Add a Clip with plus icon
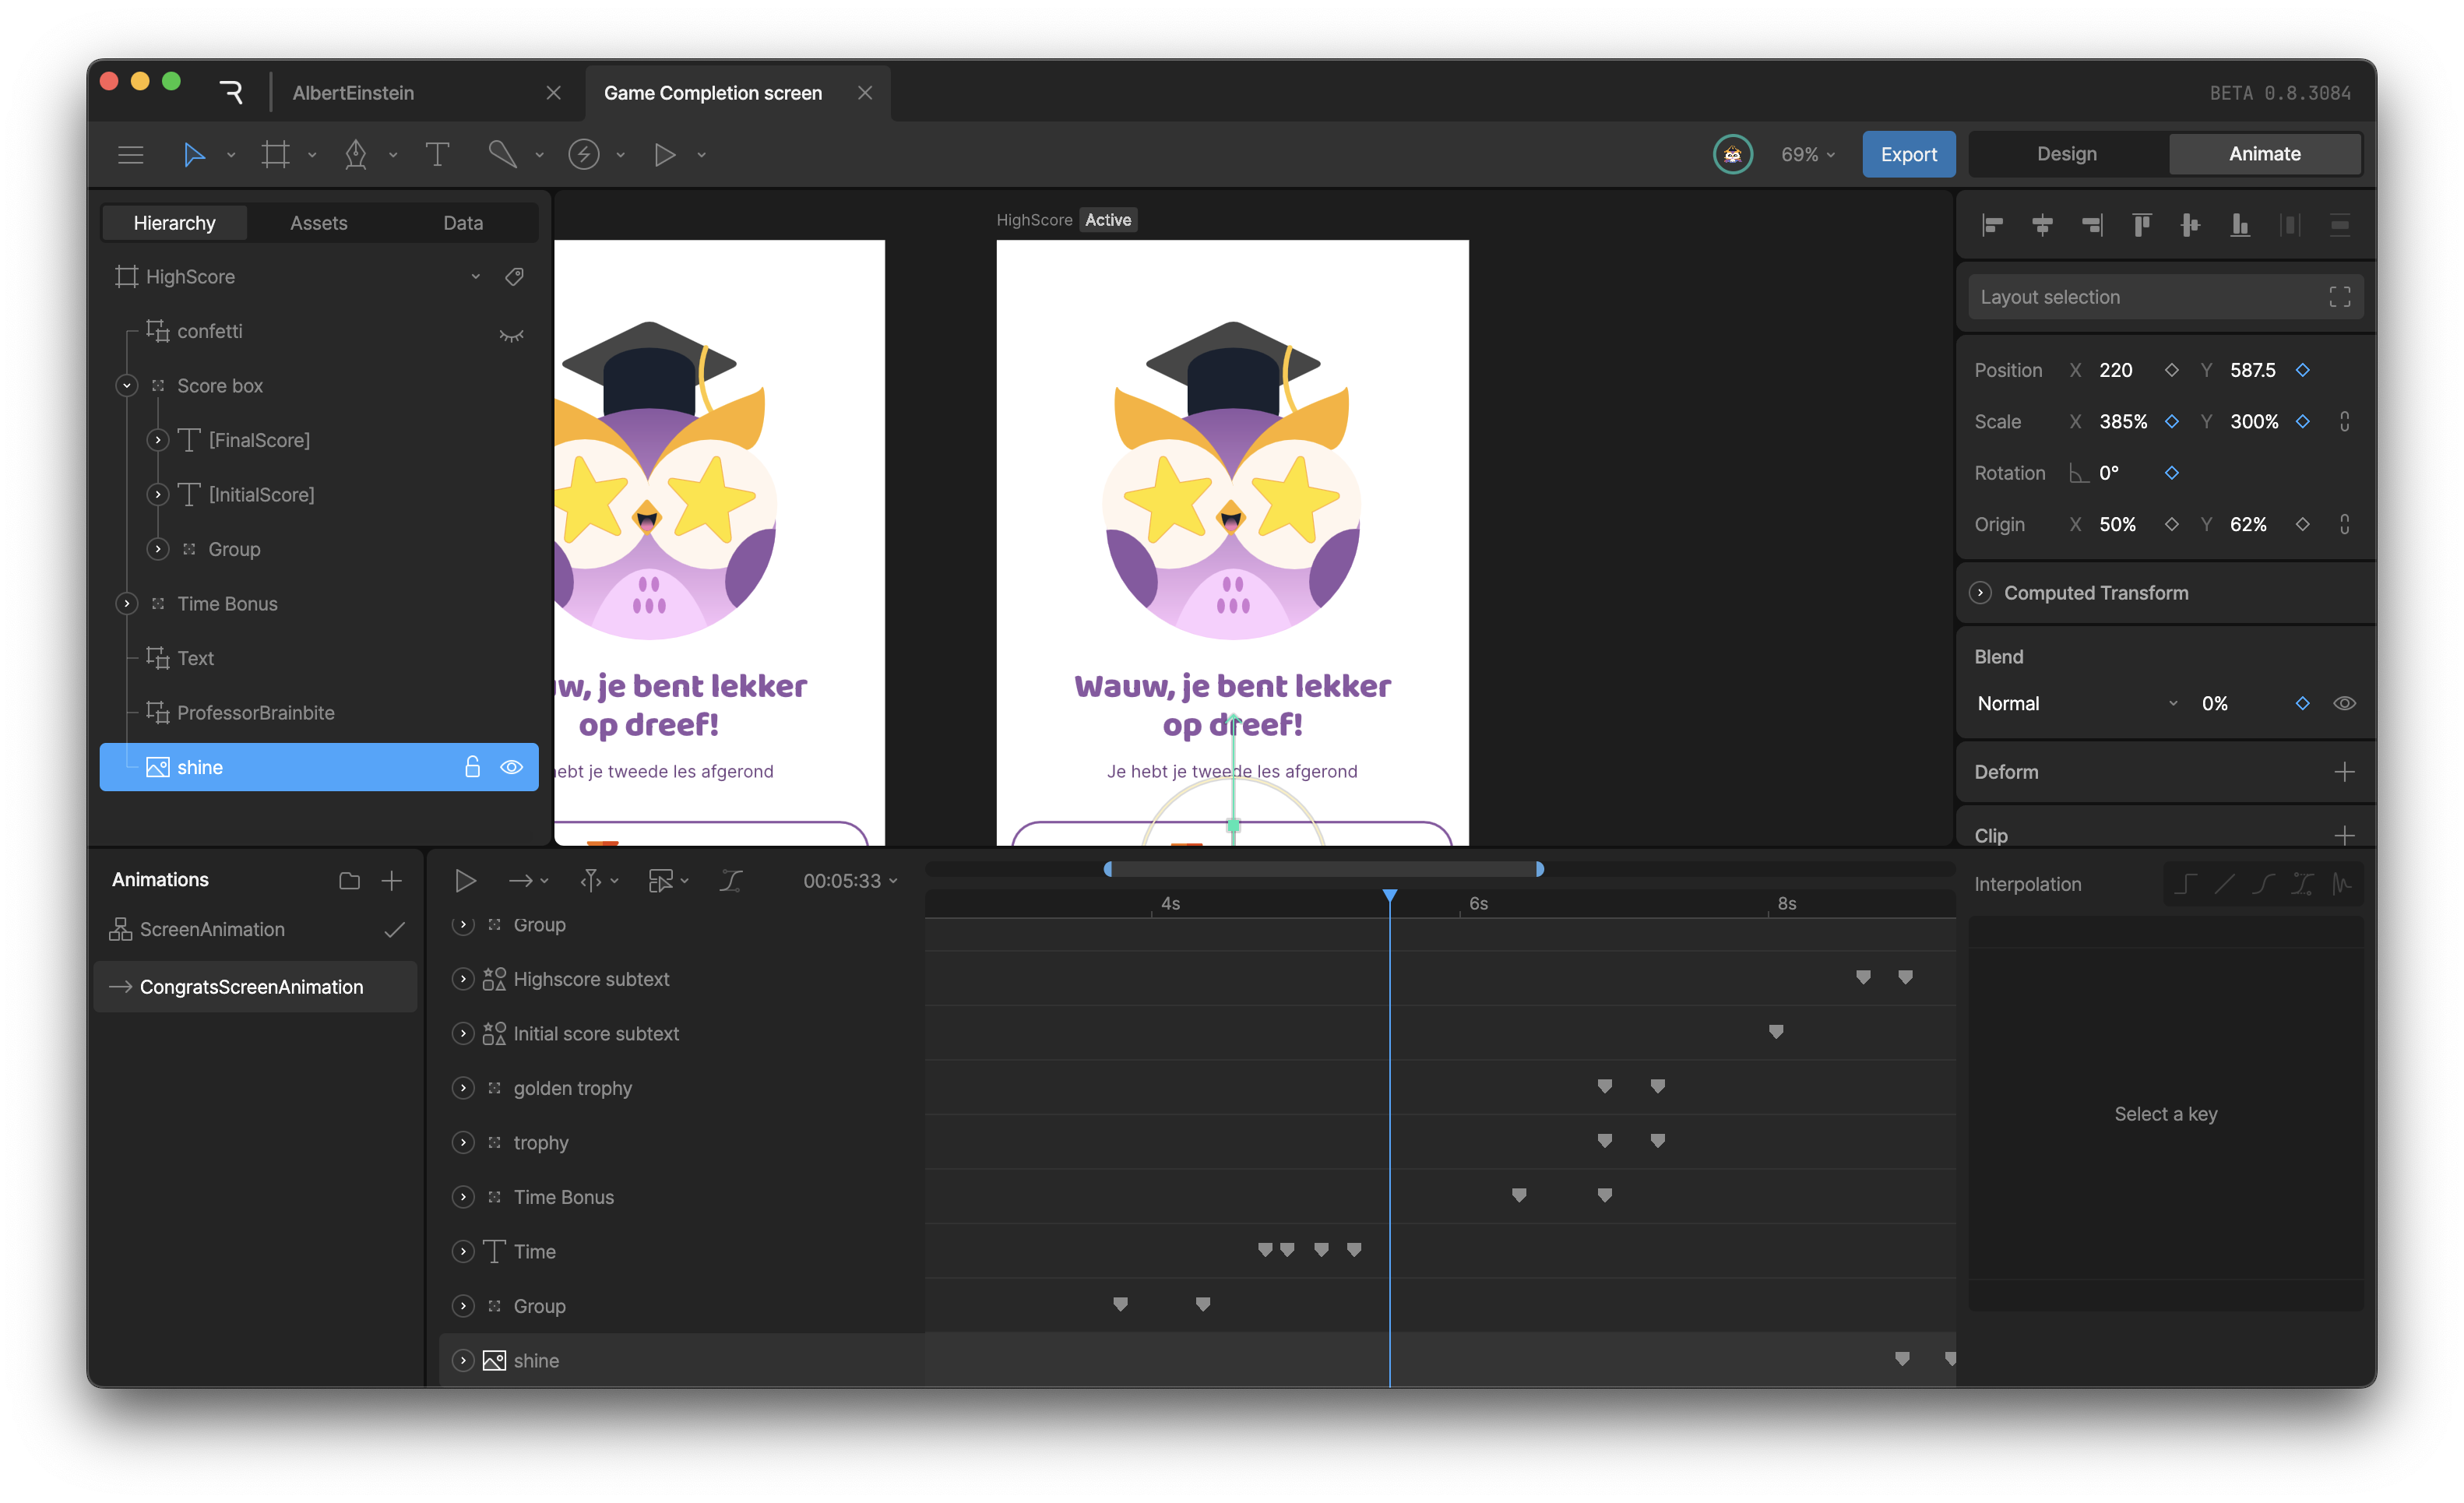Viewport: 2464px width, 1503px height. click(x=2344, y=835)
